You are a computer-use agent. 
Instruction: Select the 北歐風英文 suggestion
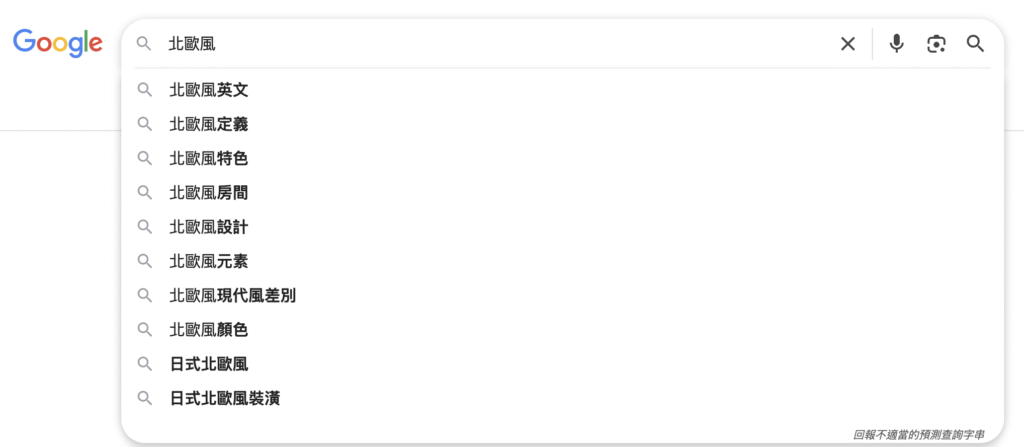(x=209, y=90)
